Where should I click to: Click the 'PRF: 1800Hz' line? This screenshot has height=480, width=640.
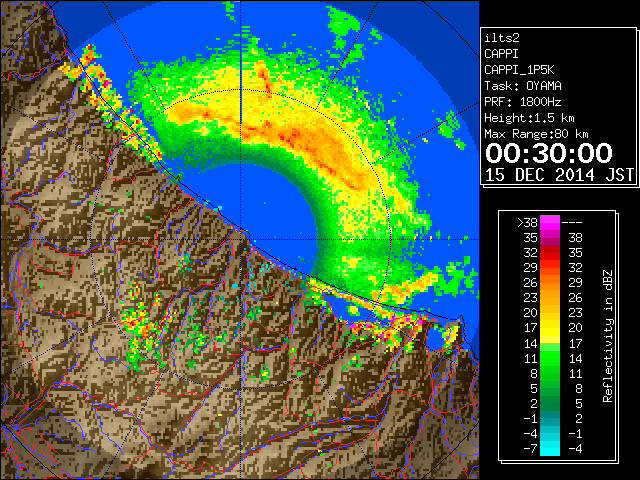point(523,102)
